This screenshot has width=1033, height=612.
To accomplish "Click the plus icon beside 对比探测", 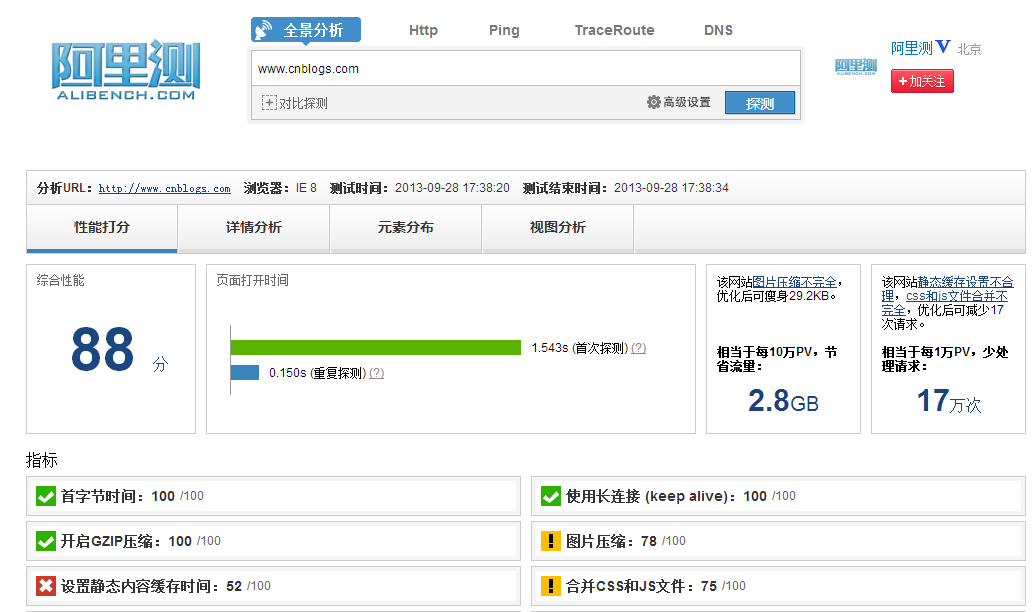I will (x=269, y=103).
